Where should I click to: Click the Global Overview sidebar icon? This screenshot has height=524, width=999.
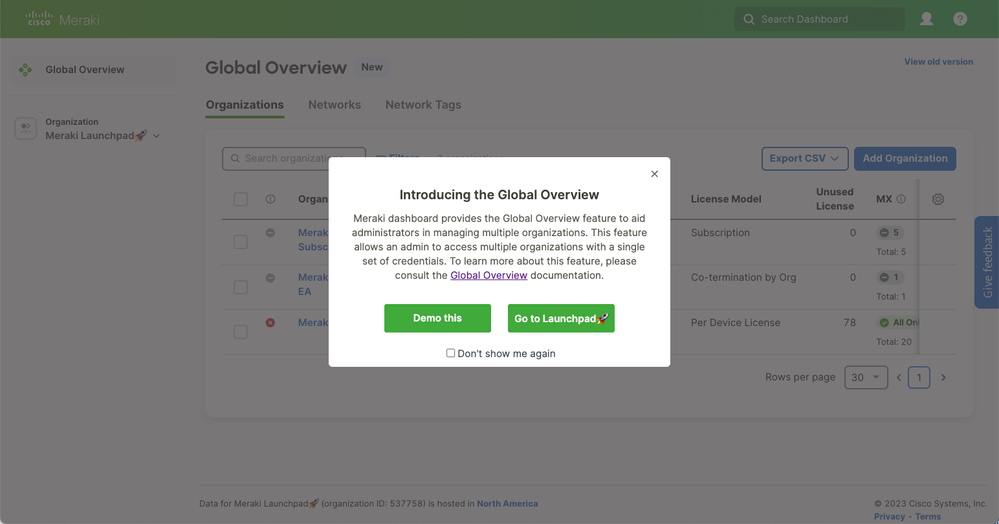coord(25,69)
